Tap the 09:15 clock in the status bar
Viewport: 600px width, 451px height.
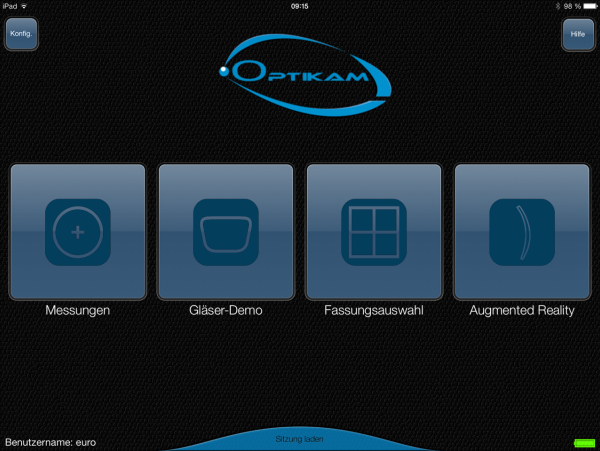click(x=300, y=6)
